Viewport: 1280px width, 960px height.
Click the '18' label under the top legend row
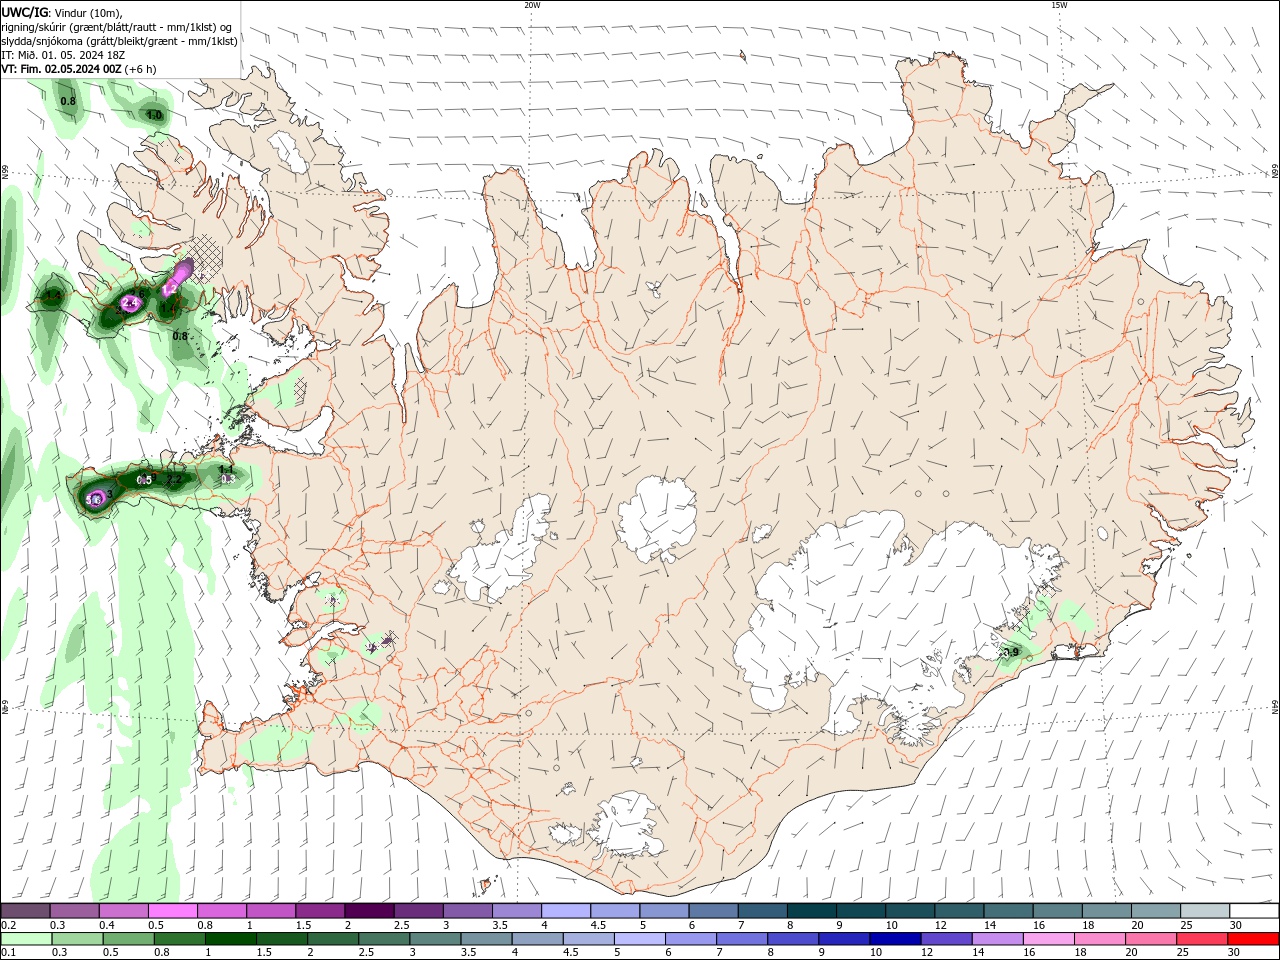(1087, 925)
